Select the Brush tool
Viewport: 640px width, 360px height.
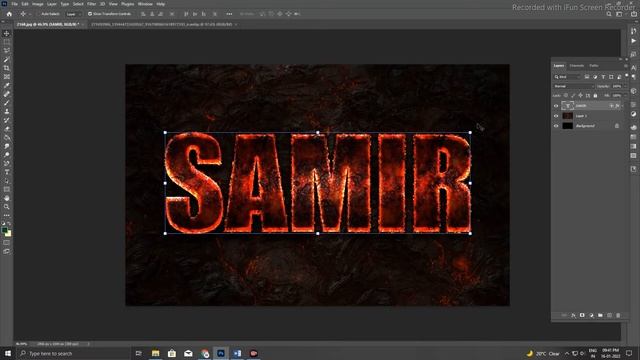click(x=7, y=102)
